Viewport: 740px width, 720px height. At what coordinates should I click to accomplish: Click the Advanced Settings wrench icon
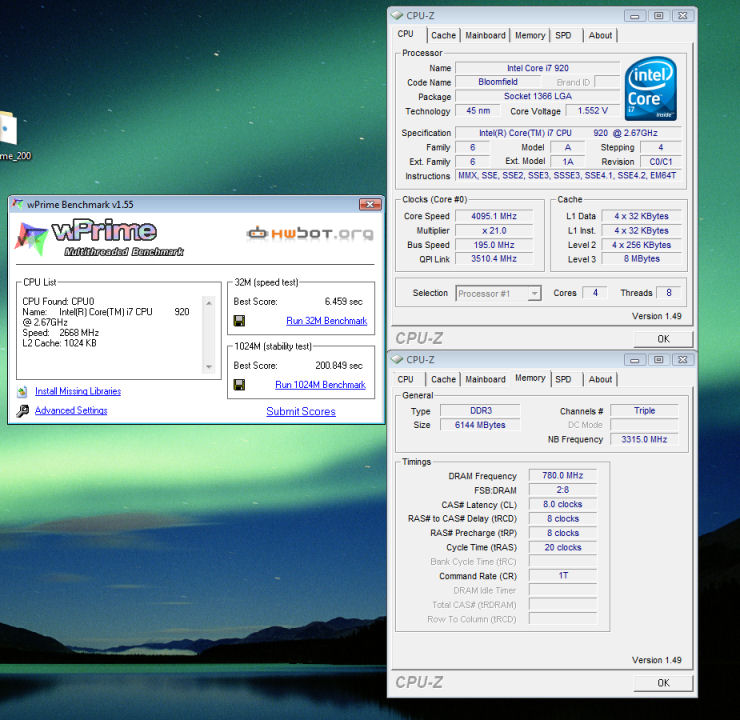(x=22, y=411)
